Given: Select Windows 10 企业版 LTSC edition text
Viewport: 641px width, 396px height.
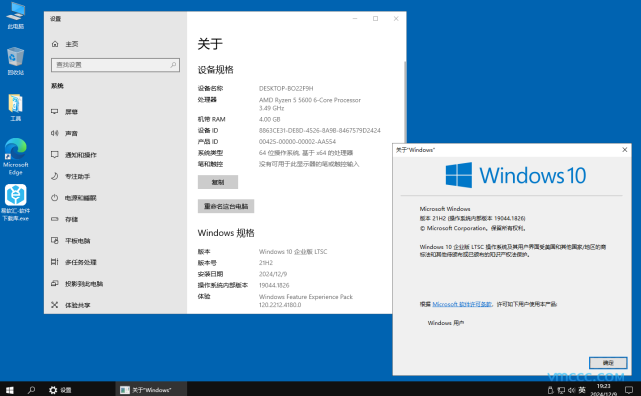Looking at the screenshot, I should (x=293, y=251).
